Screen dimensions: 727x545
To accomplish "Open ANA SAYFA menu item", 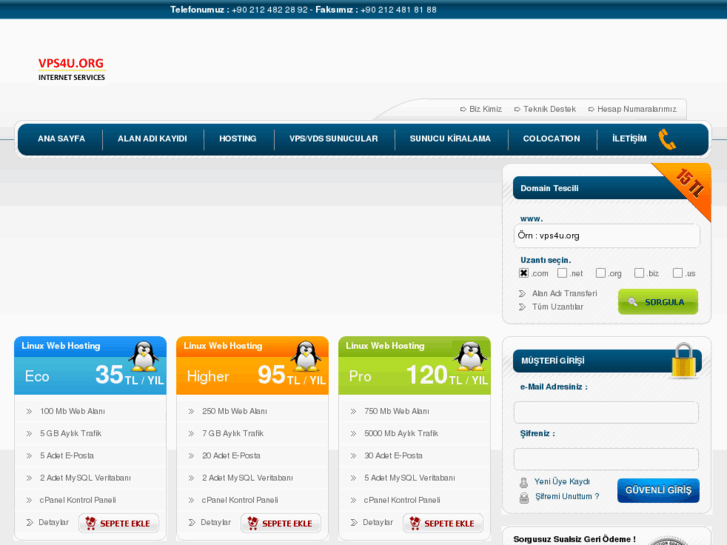I will pos(61,139).
